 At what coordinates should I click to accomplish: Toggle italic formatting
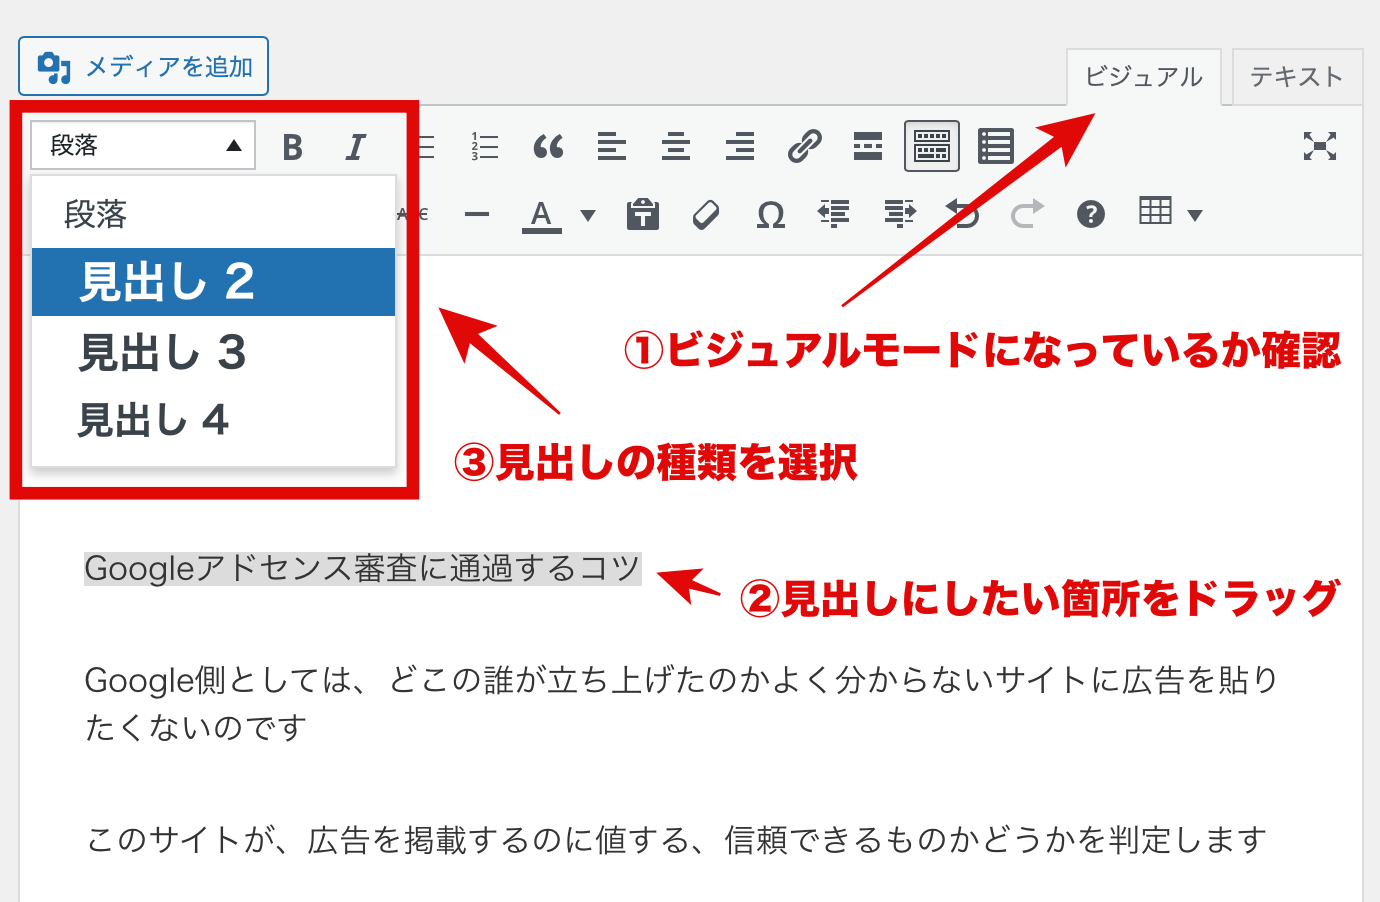click(355, 147)
